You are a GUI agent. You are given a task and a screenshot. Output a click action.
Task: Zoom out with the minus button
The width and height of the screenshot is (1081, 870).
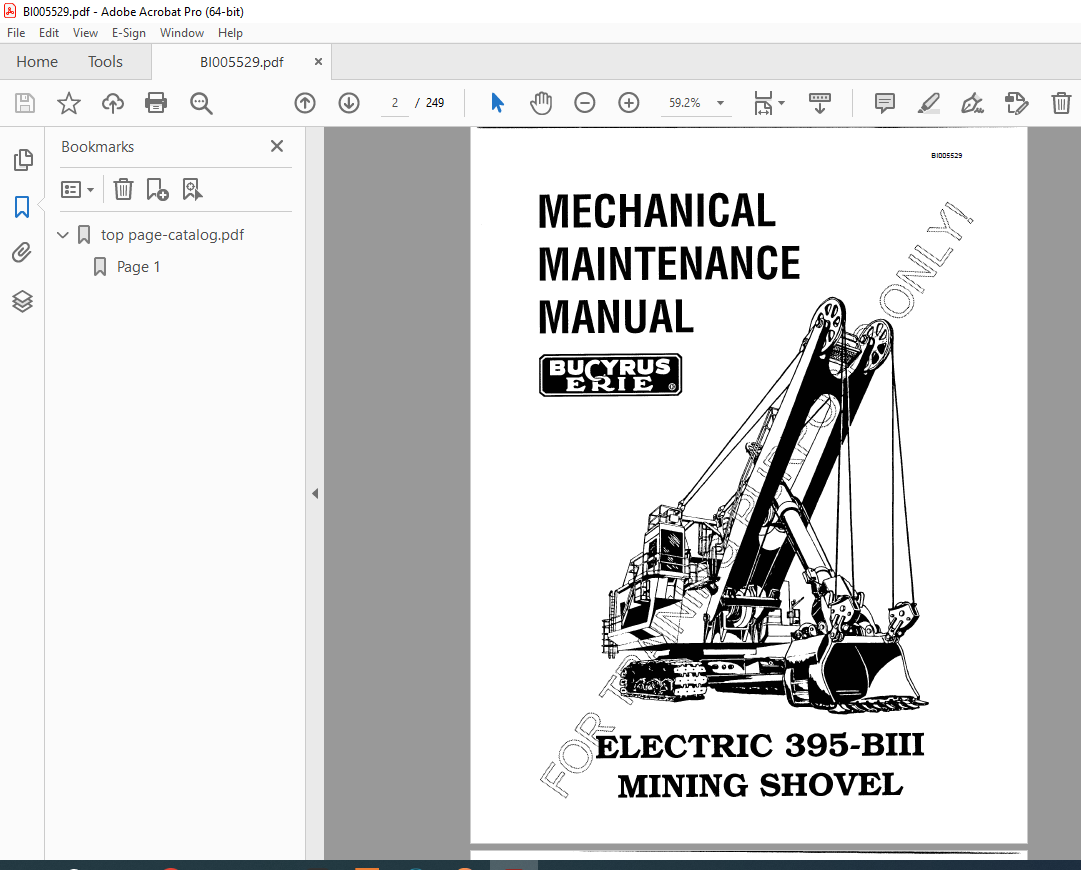tap(585, 103)
